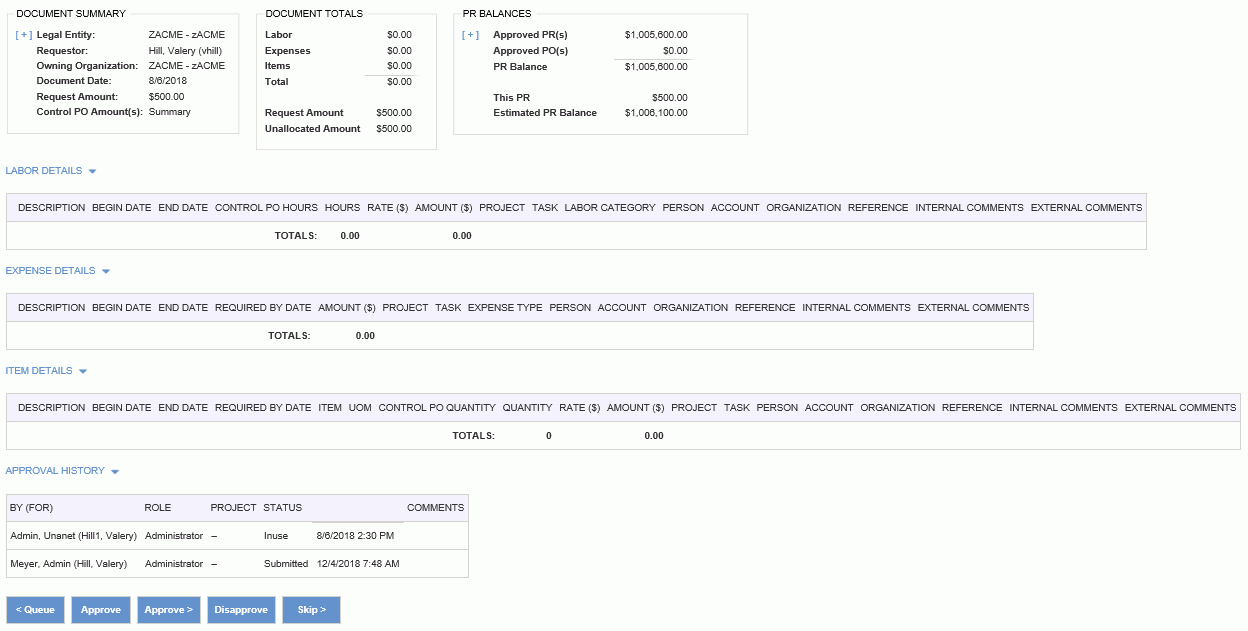Click the Approve button
The height and width of the screenshot is (631, 1248).
101,610
